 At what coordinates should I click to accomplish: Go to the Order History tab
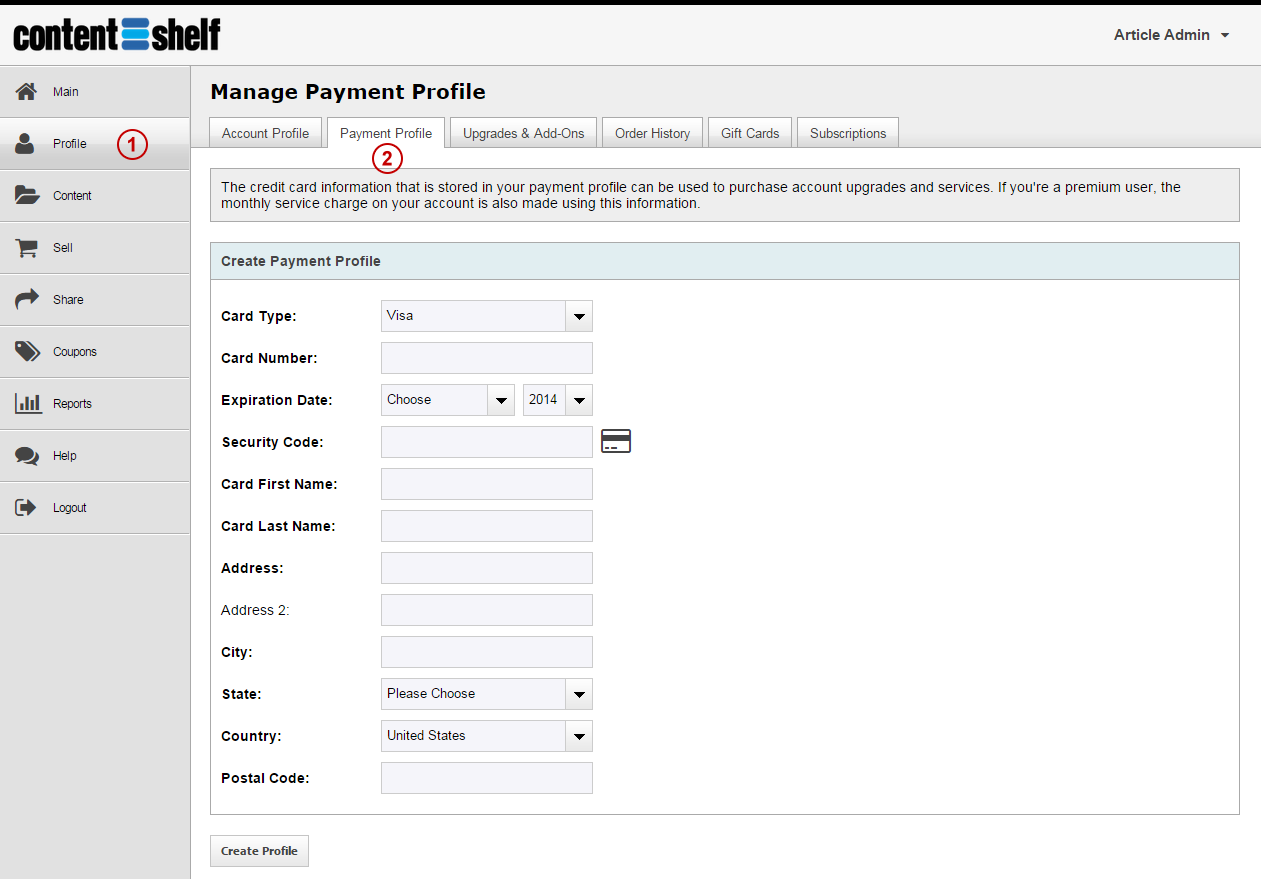tap(652, 133)
